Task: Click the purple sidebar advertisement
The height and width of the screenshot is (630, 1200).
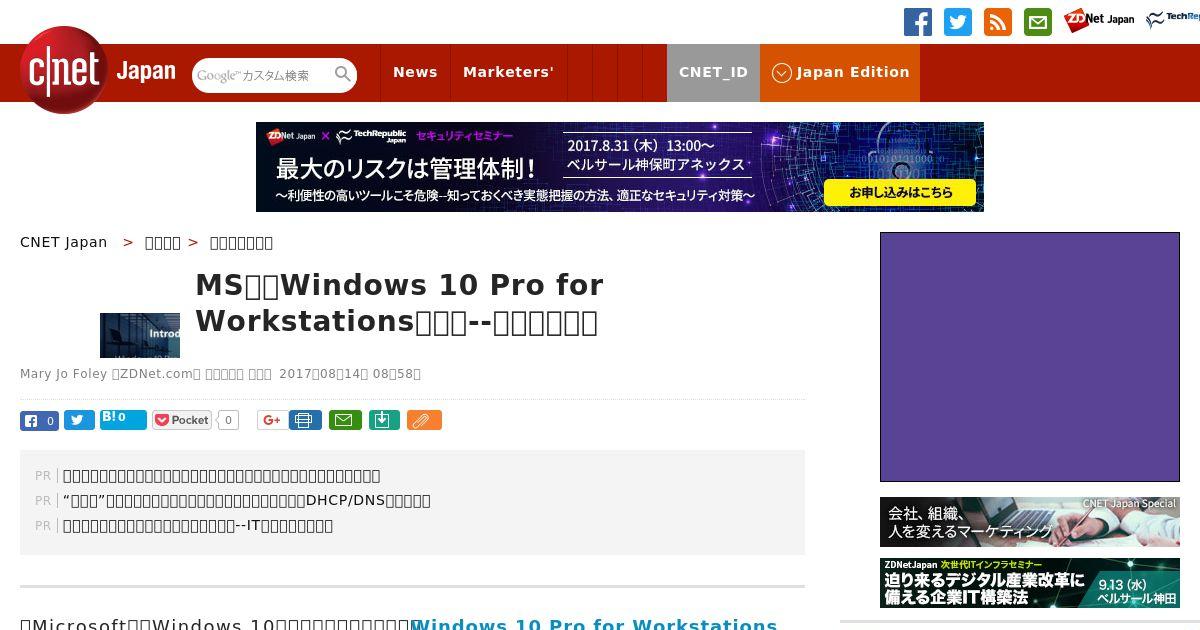Action: click(1030, 357)
